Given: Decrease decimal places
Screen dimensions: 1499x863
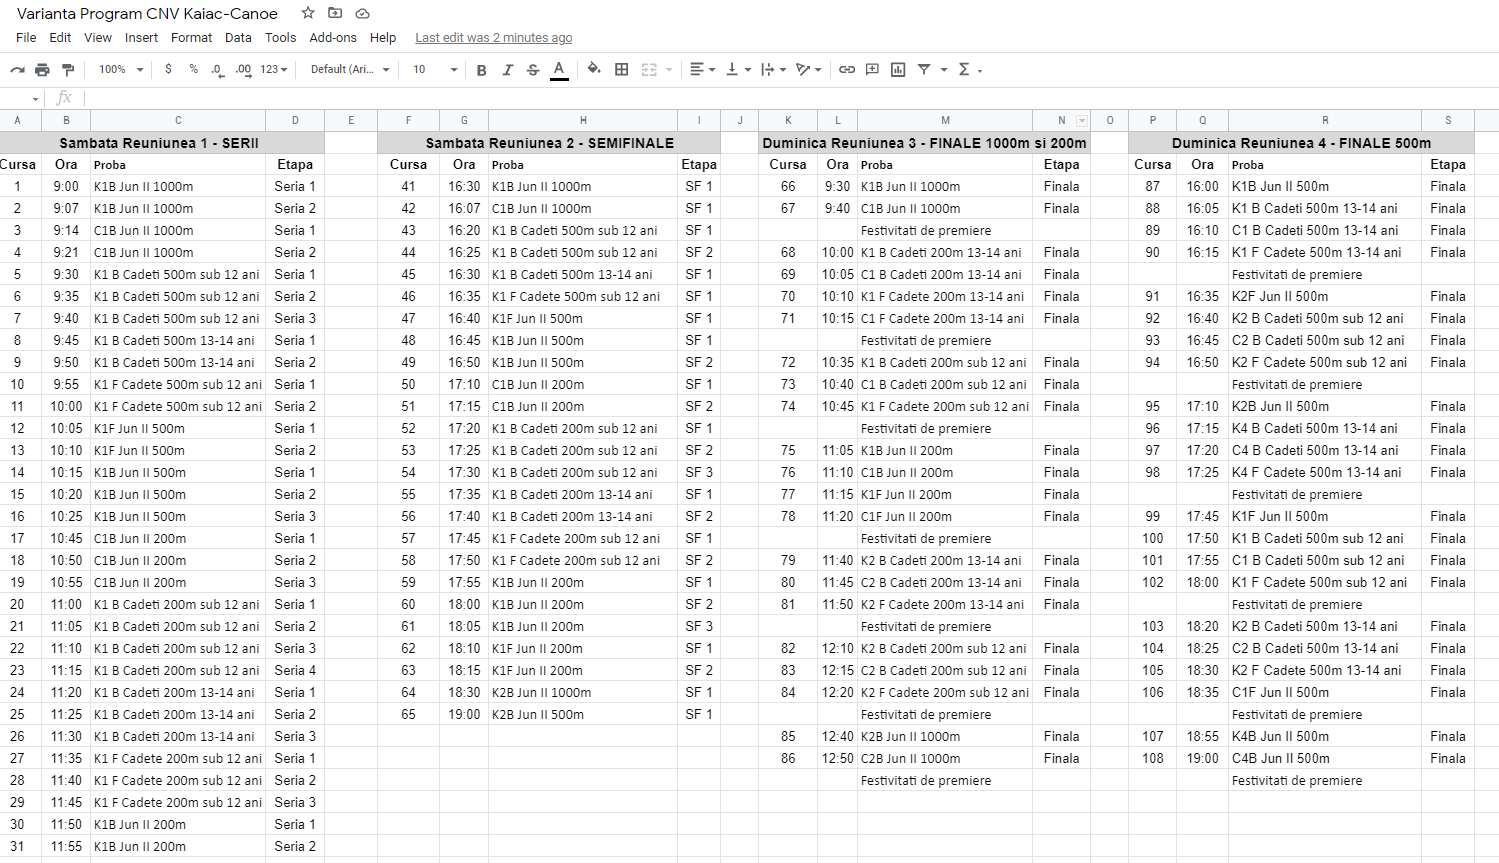Looking at the screenshot, I should [217, 69].
